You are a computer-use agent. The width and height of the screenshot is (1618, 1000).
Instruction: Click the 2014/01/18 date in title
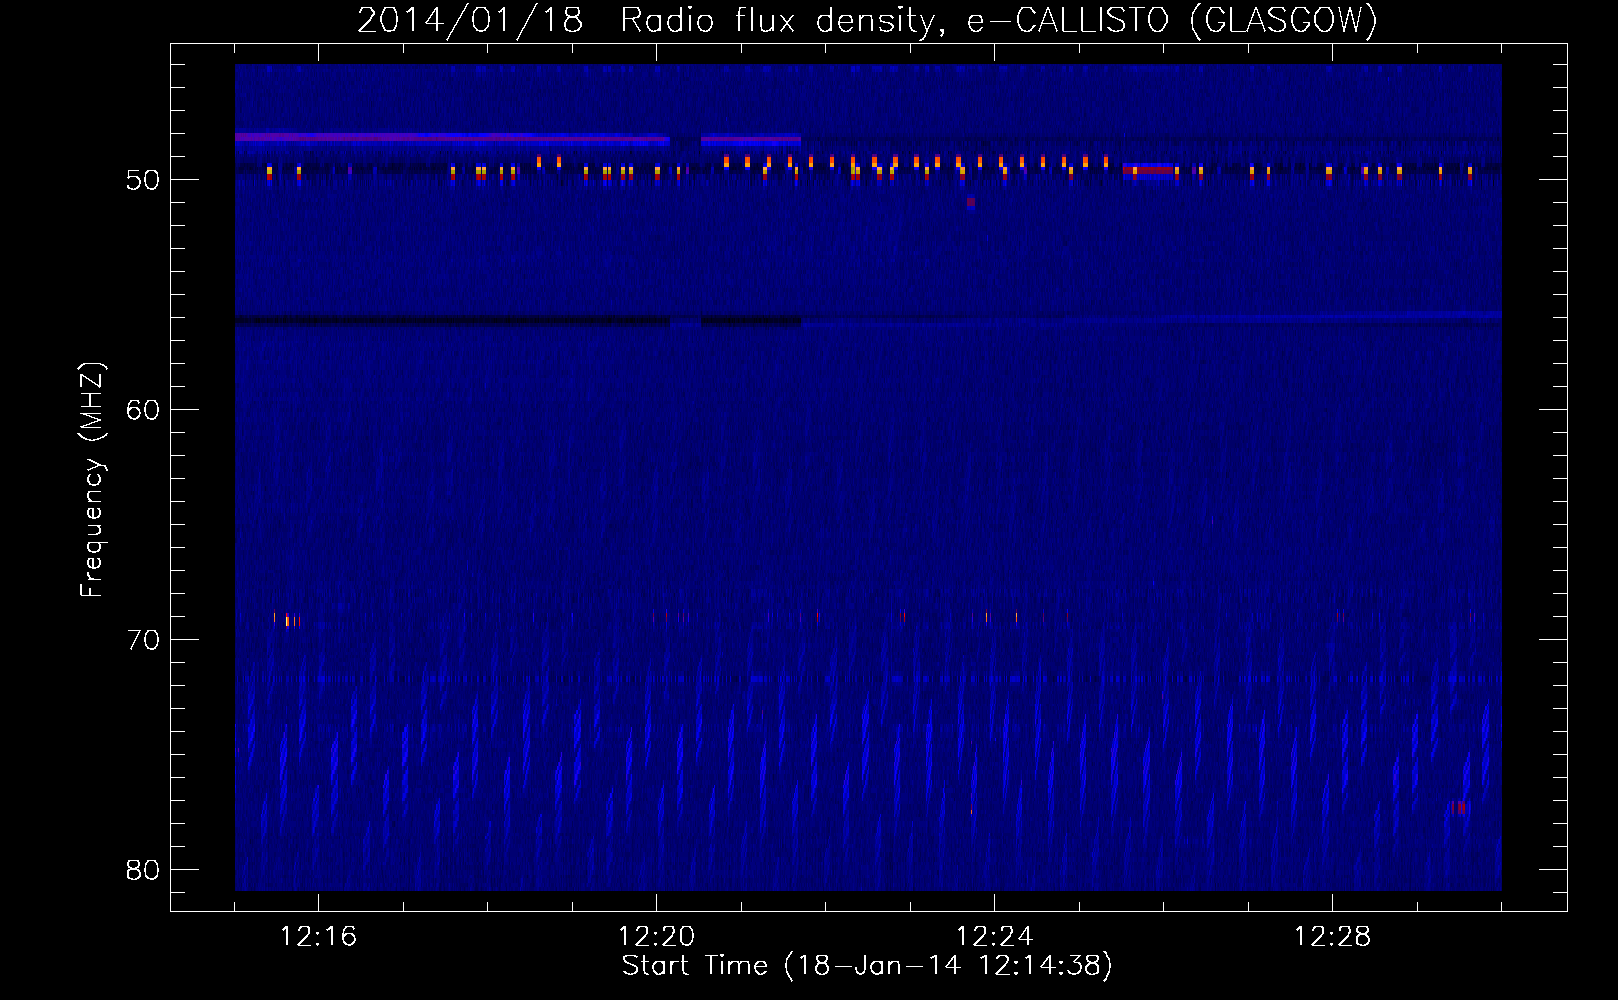[470, 20]
